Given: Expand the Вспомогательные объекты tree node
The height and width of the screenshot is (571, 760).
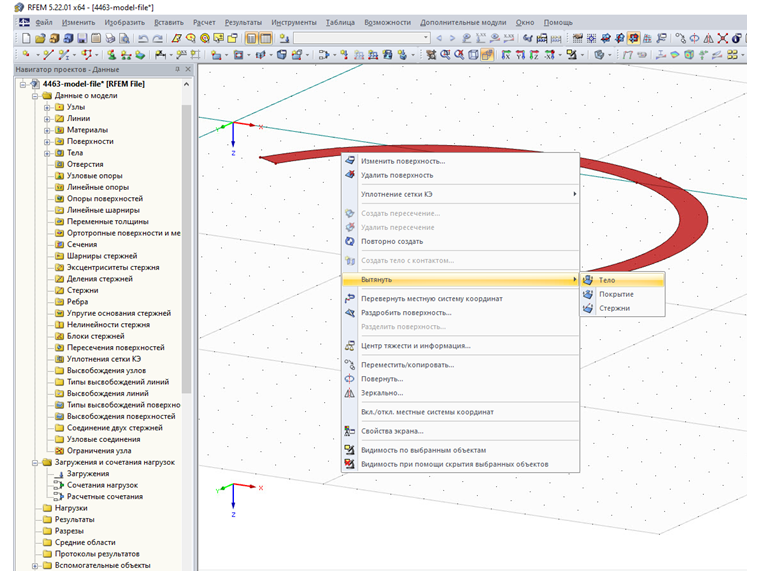Looking at the screenshot, I should (x=35, y=566).
